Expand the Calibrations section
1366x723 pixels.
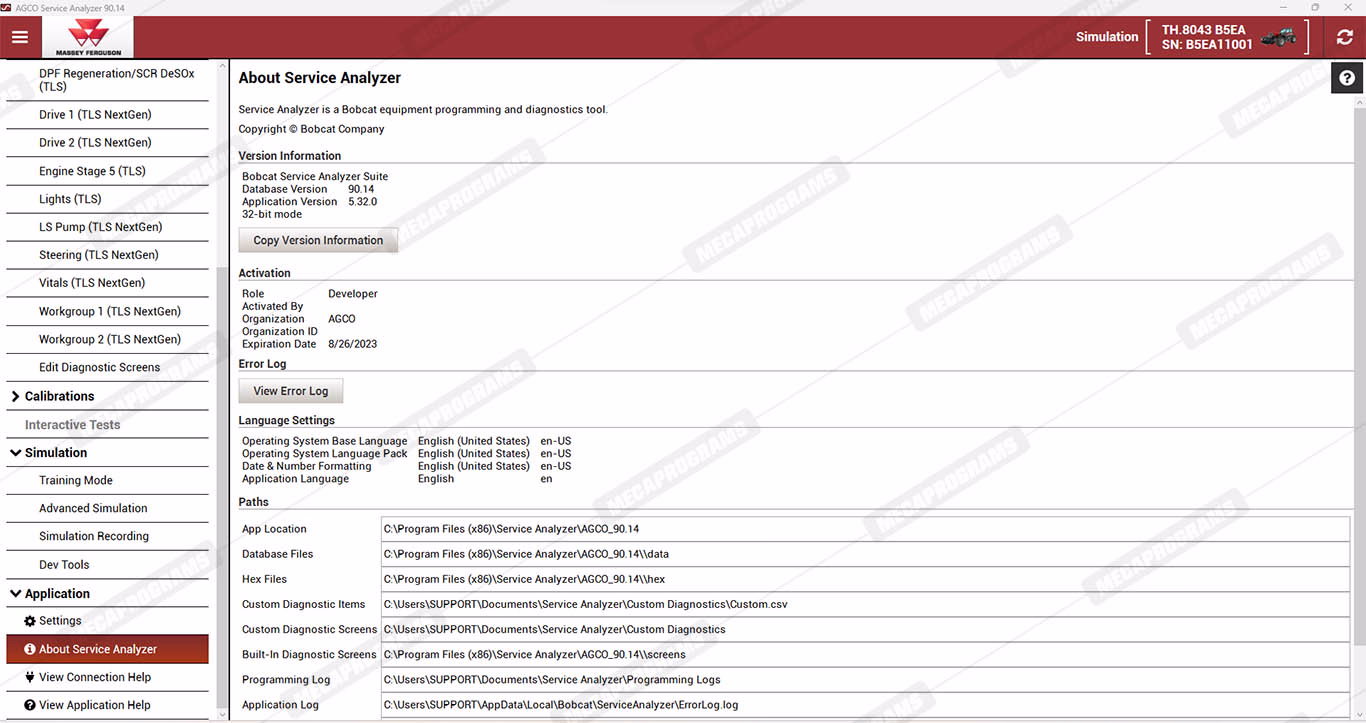click(x=15, y=397)
